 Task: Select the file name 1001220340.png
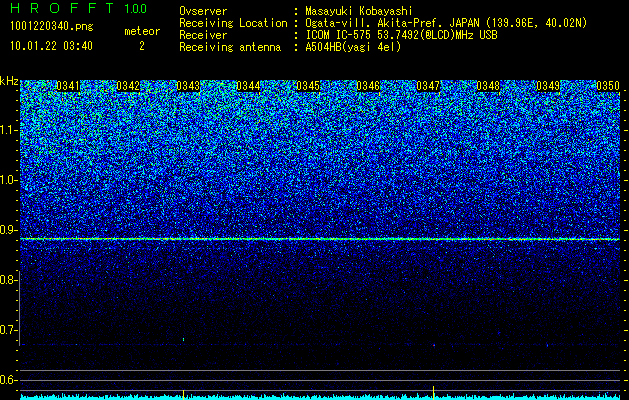[x=52, y=27]
